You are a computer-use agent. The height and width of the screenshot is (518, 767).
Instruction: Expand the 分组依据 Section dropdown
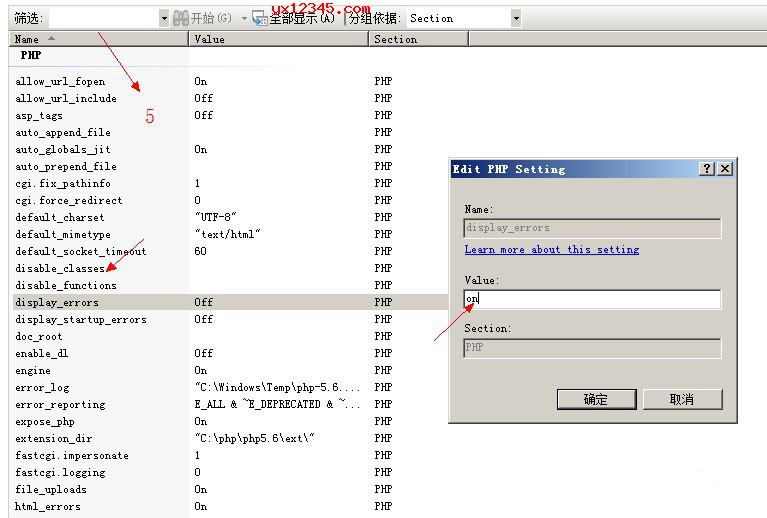[516, 18]
